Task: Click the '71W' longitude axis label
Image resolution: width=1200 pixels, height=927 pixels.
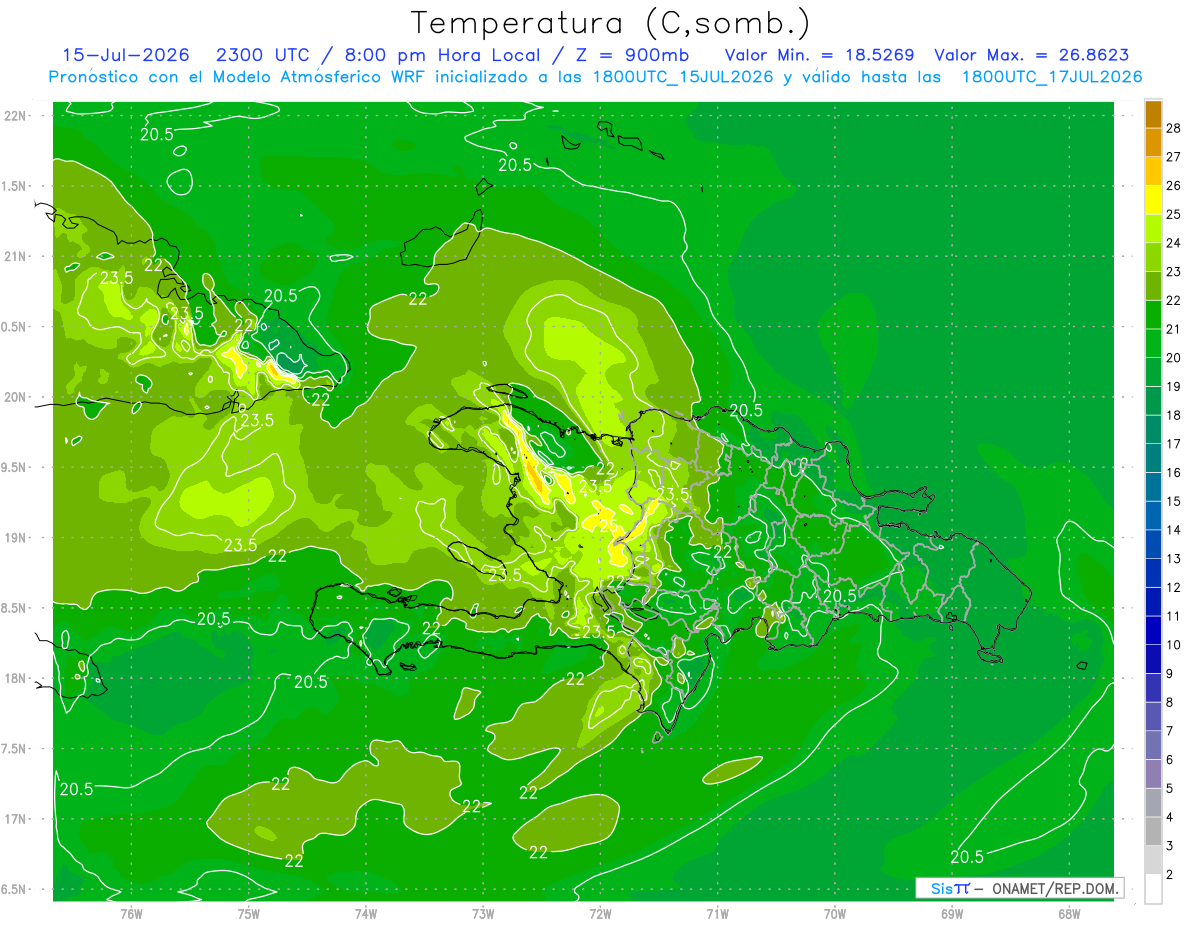Action: (x=717, y=913)
